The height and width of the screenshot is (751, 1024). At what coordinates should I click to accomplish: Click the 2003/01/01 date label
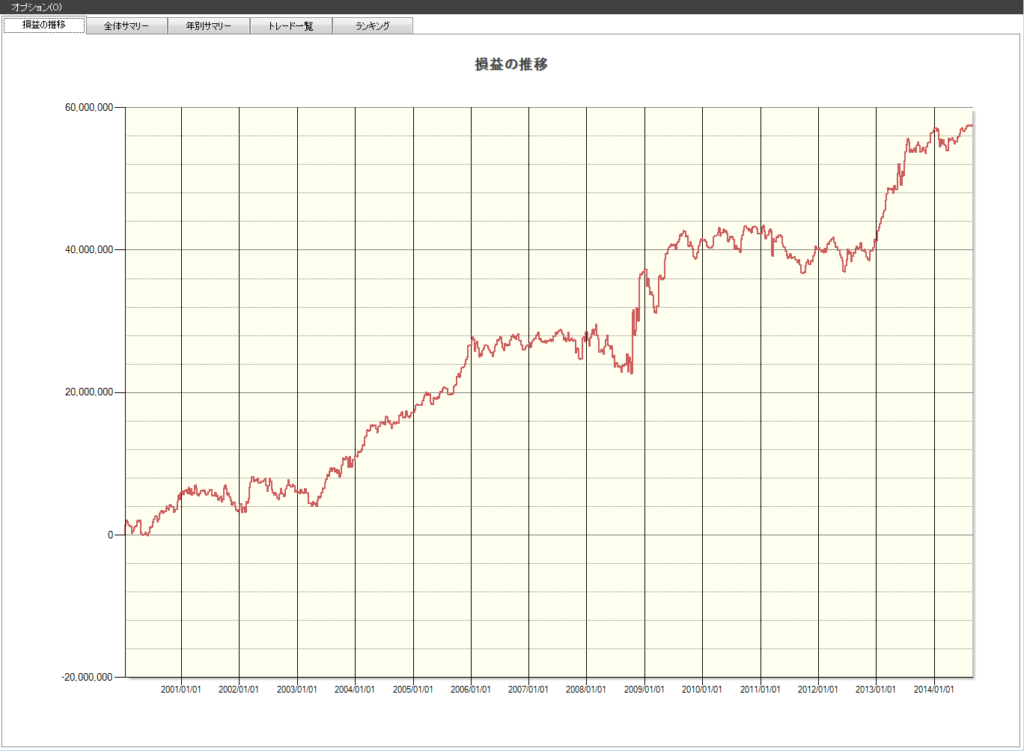point(296,689)
